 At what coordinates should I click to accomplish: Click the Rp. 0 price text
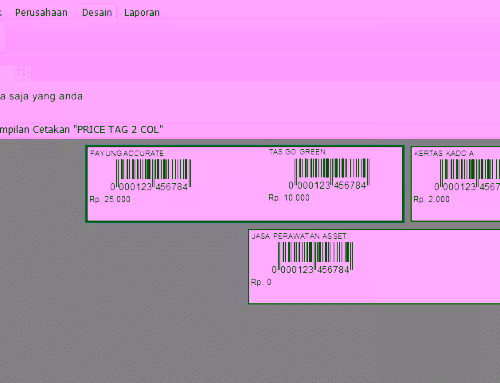coord(261,282)
